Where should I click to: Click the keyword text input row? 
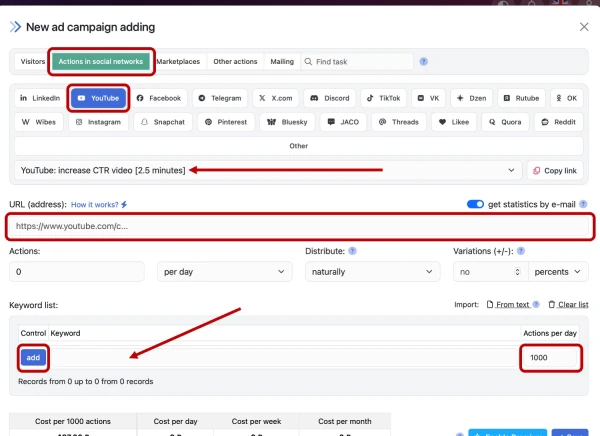[x=284, y=358]
